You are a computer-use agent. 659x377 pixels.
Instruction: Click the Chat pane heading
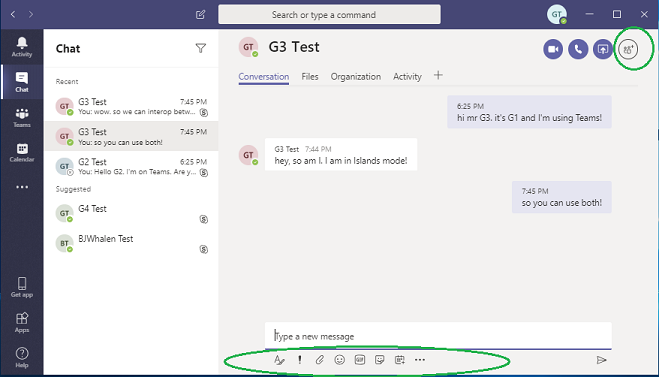68,49
